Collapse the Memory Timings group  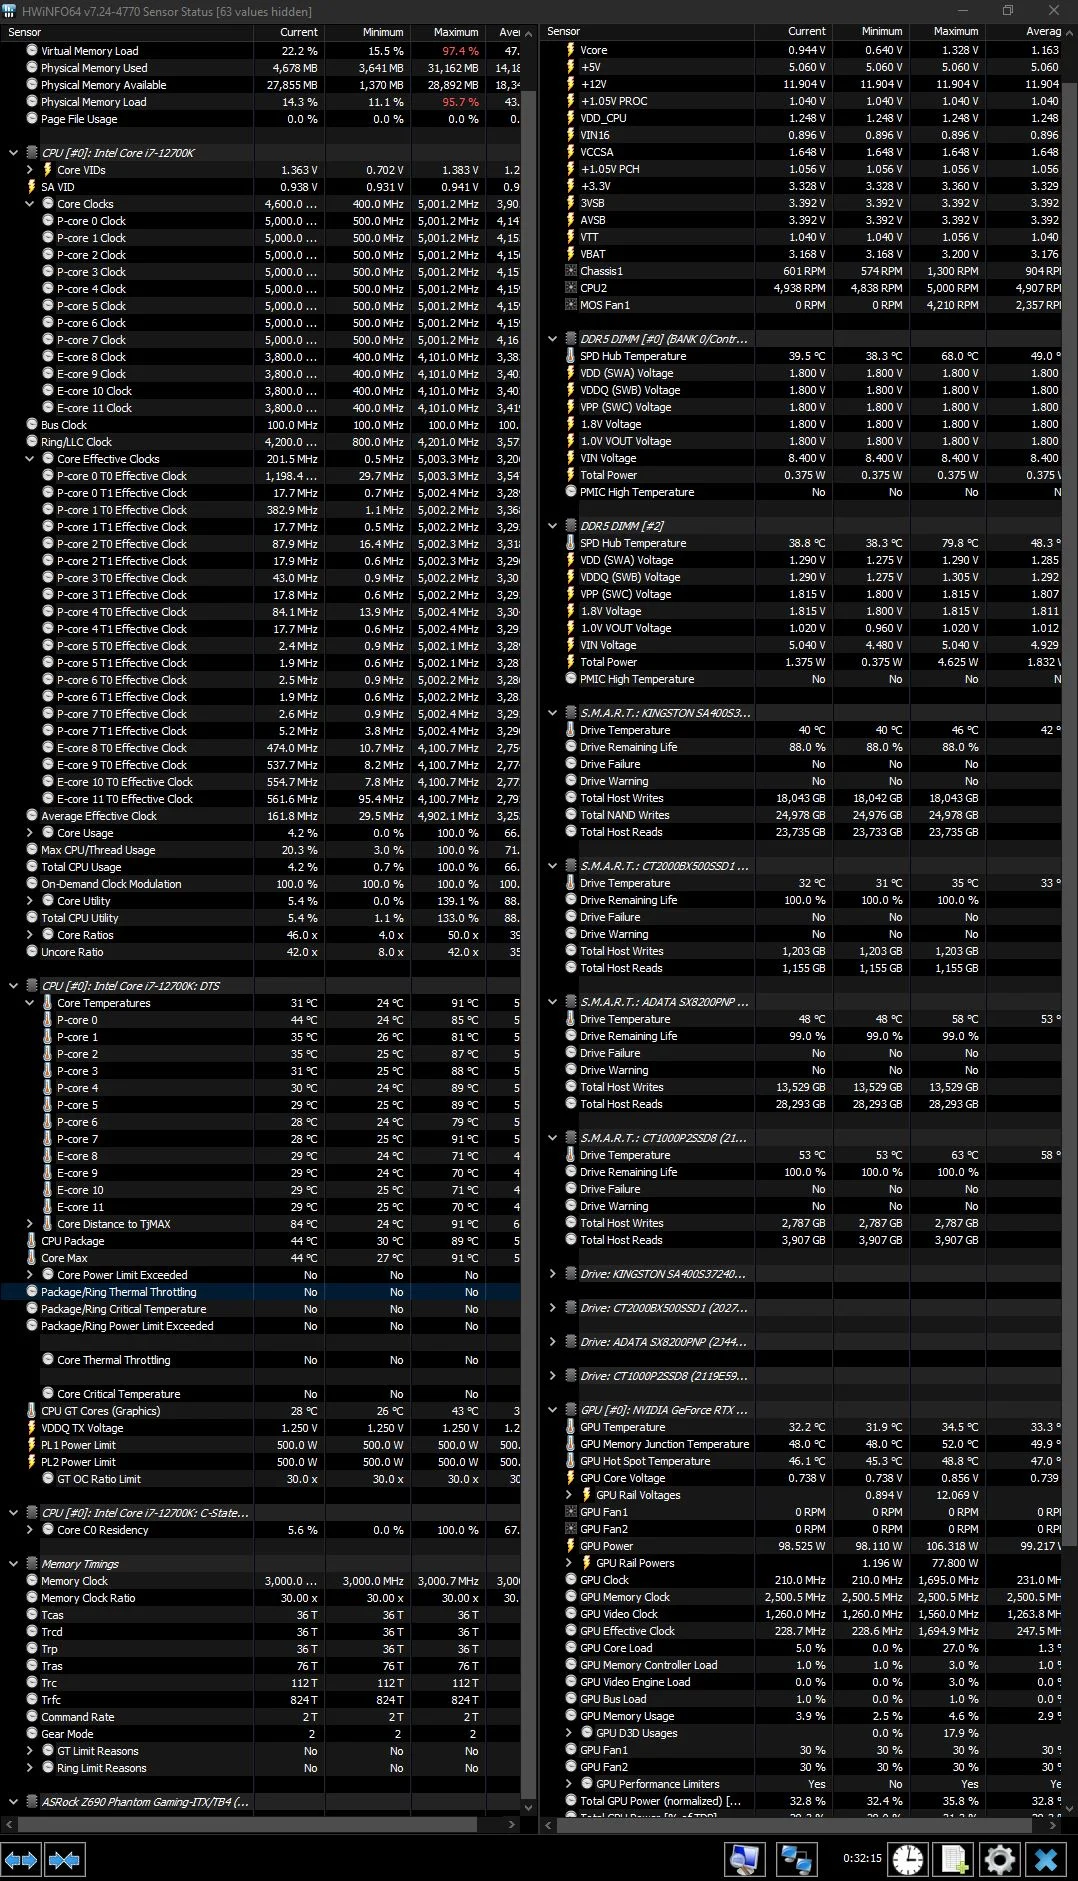coord(13,1564)
